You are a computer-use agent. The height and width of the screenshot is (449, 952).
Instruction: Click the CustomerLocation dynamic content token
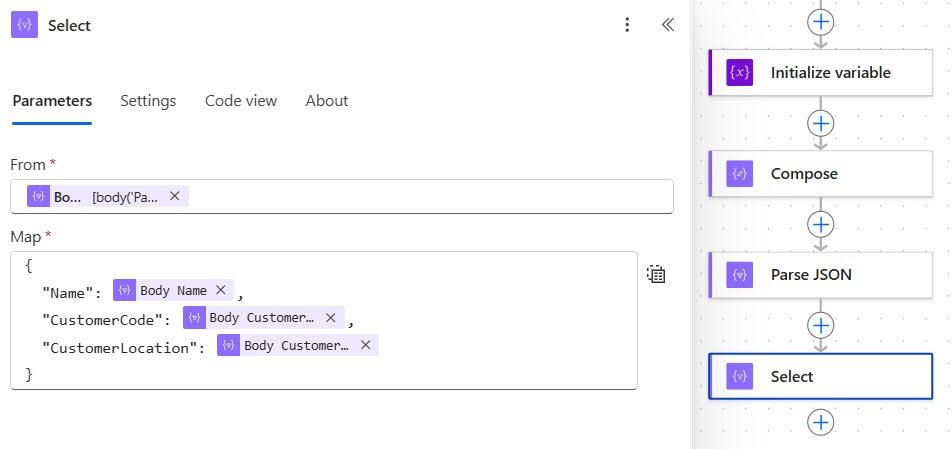click(x=296, y=345)
